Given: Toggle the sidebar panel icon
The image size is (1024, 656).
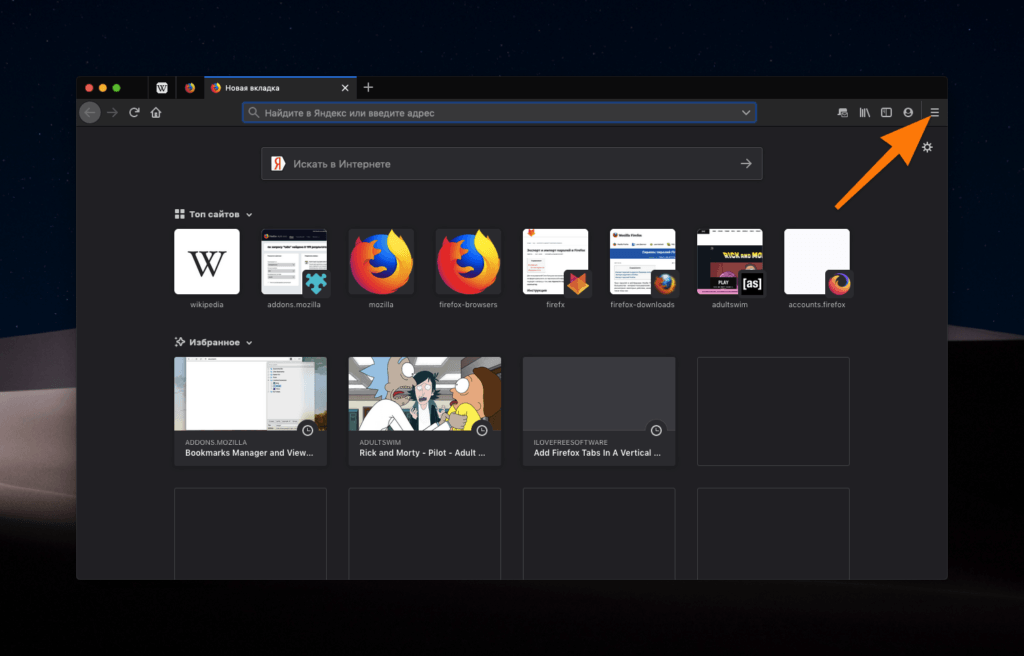Looking at the screenshot, I should point(886,112).
